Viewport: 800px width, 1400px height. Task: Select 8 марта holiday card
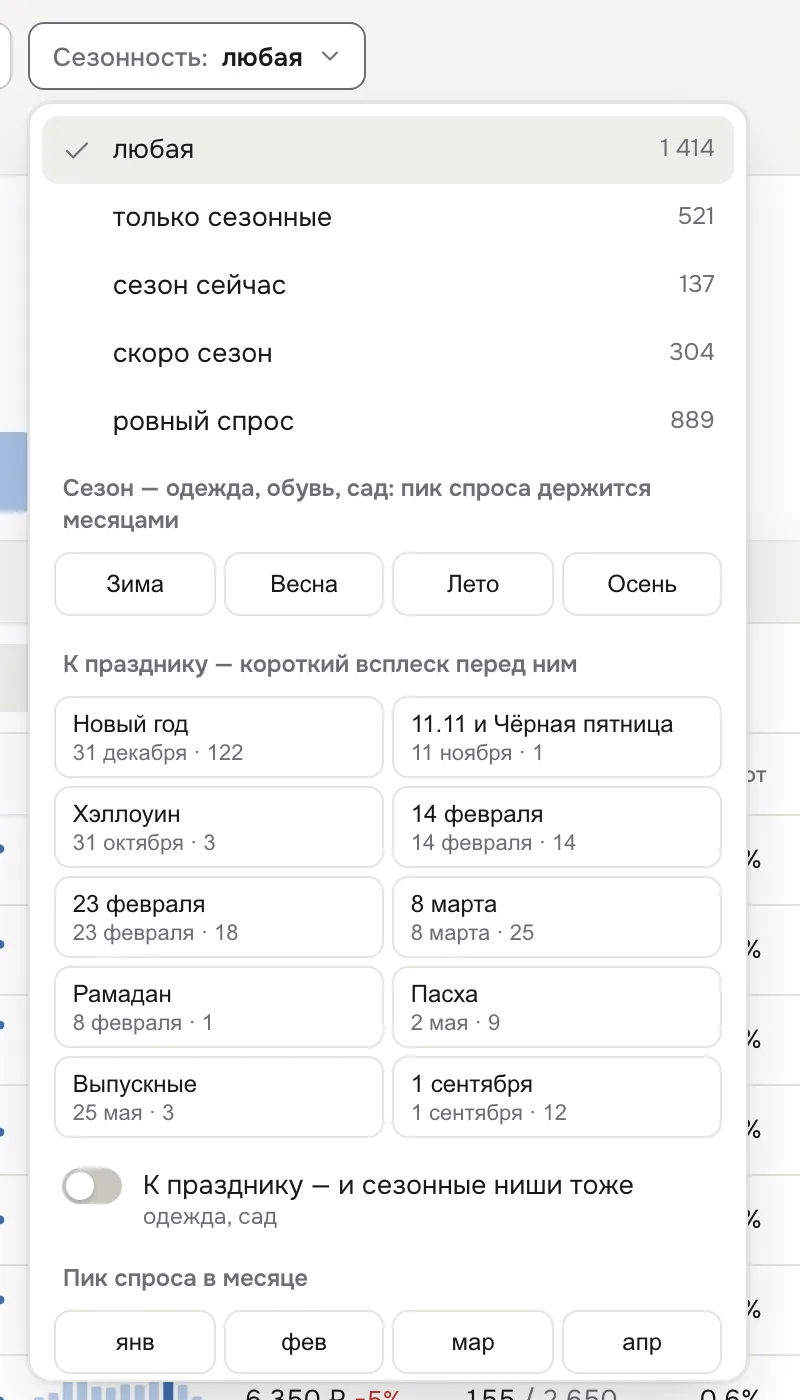coord(557,917)
